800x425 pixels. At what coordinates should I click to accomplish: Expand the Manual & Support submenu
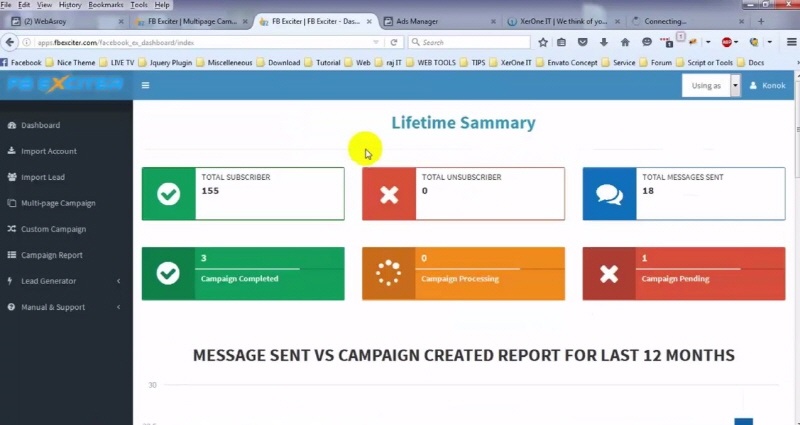66,307
